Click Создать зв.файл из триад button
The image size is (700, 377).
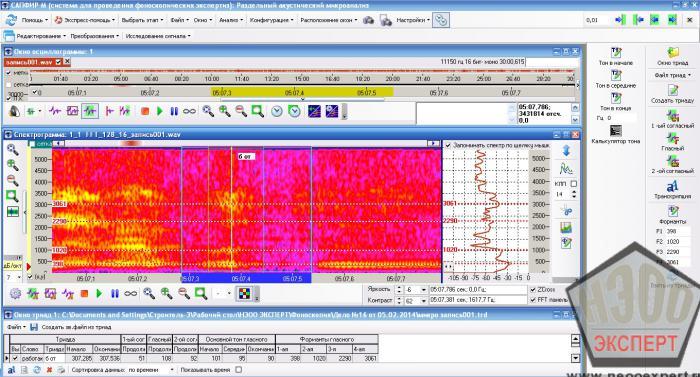click(71, 327)
